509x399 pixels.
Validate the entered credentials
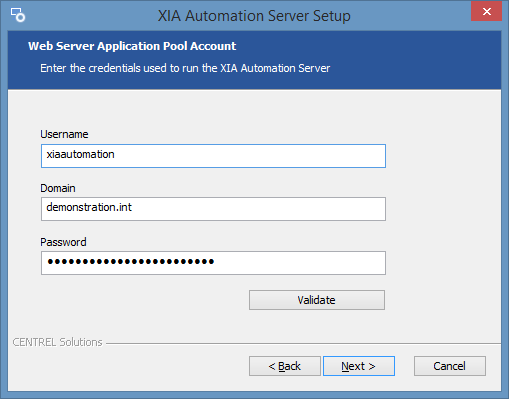317,300
